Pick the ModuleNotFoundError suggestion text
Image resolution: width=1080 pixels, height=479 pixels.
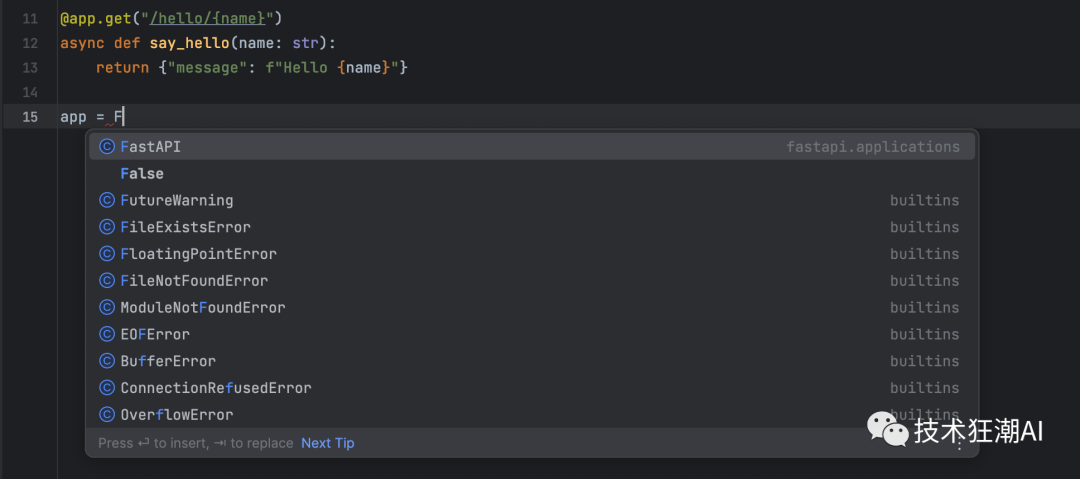[x=203, y=307]
